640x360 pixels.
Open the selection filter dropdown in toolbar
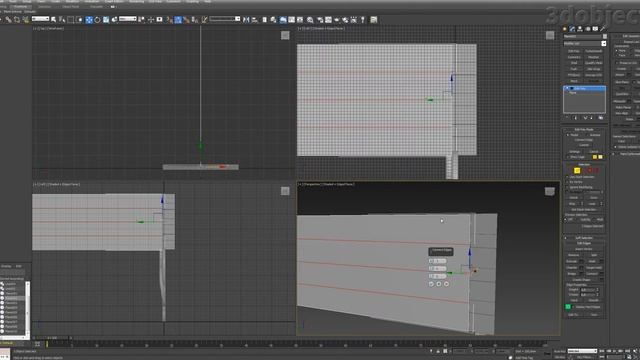(40, 19)
